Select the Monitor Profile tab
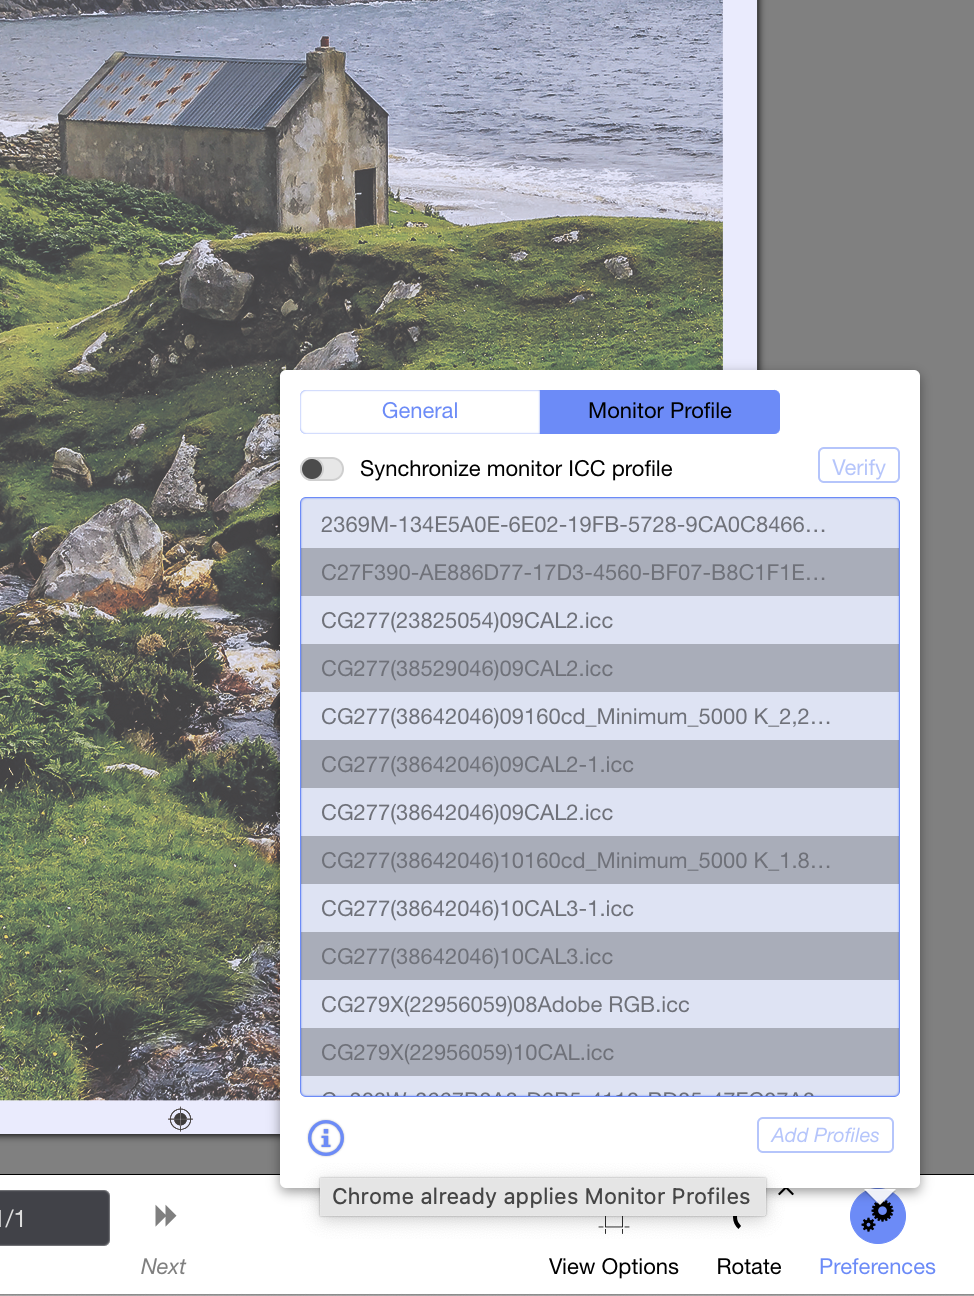This screenshot has height=1296, width=974. tap(659, 411)
